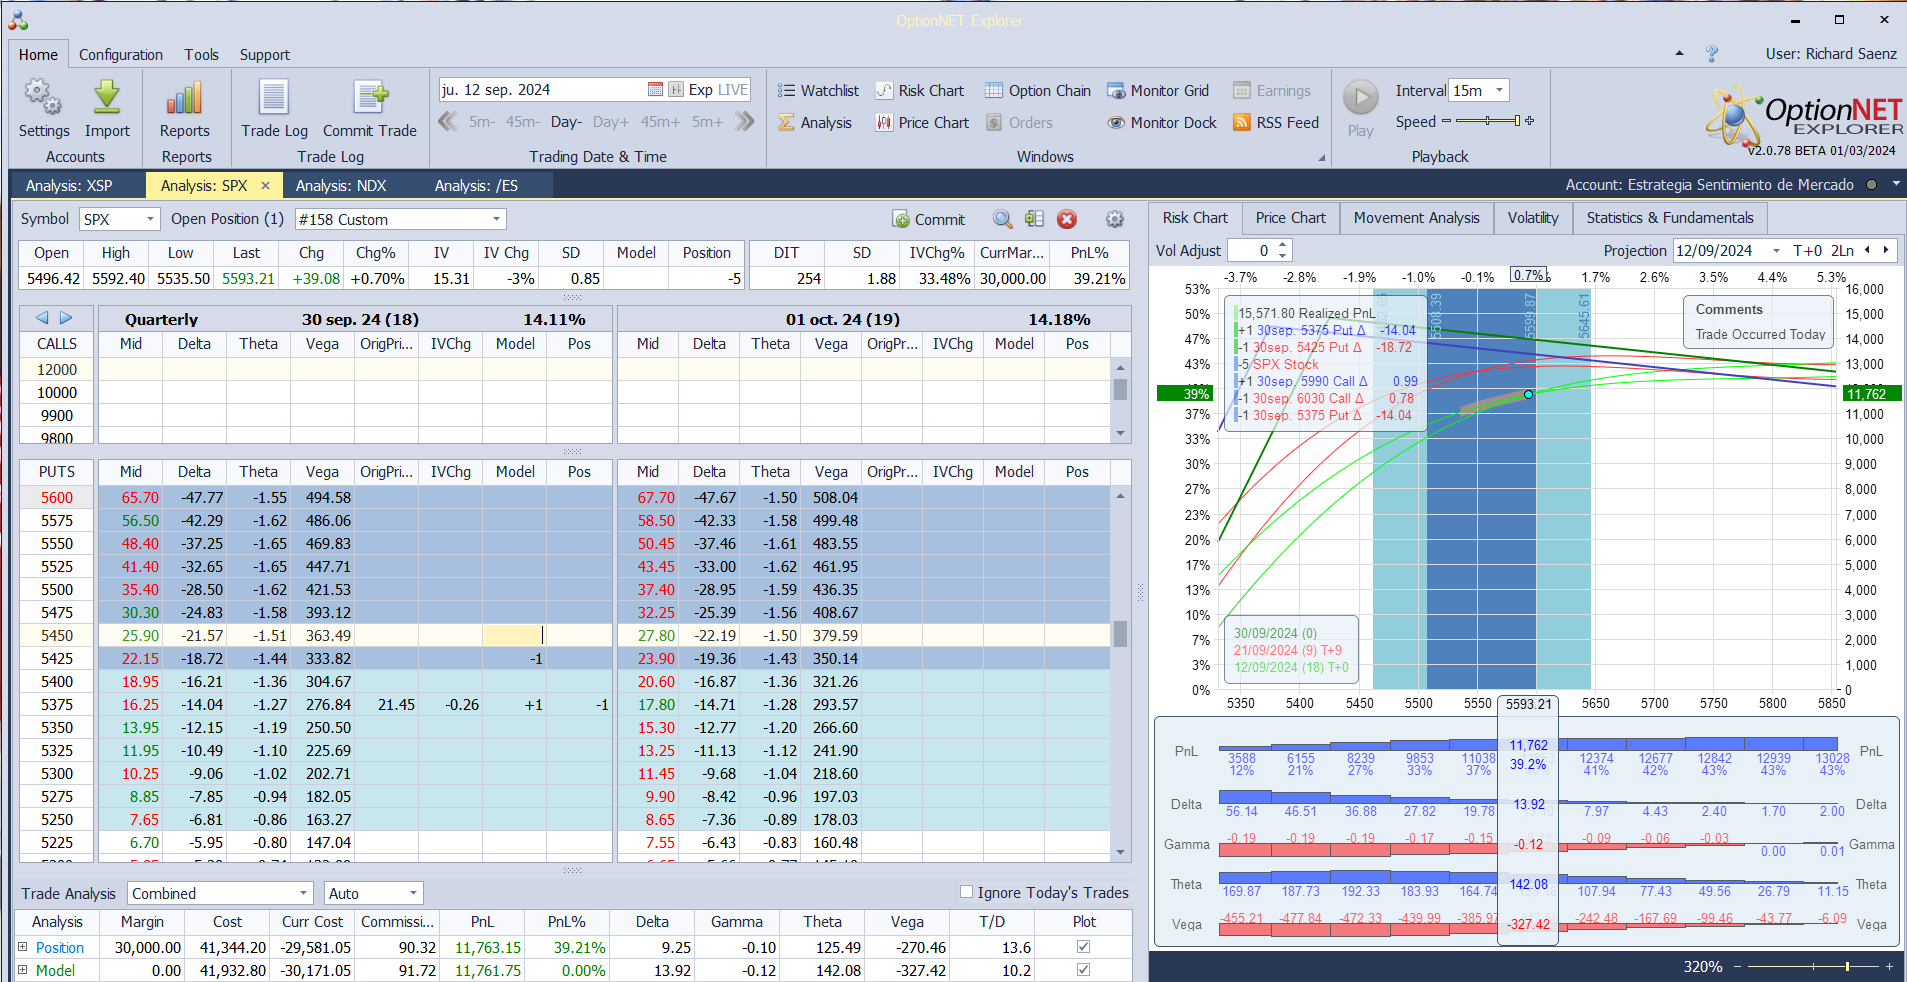The height and width of the screenshot is (982, 1907).
Task: Toggle Plot checkbox for Model row
Action: pos(1083,970)
